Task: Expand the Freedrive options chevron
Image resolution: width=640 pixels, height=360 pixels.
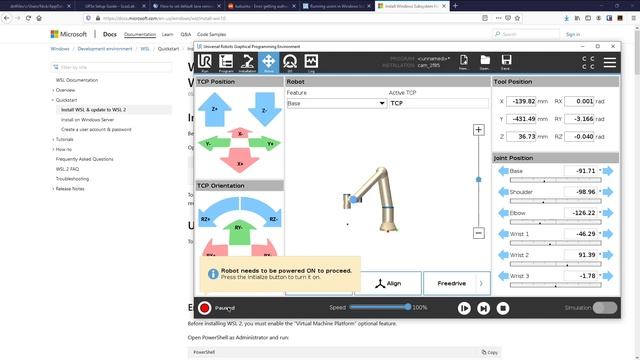Action: pyautogui.click(x=481, y=283)
